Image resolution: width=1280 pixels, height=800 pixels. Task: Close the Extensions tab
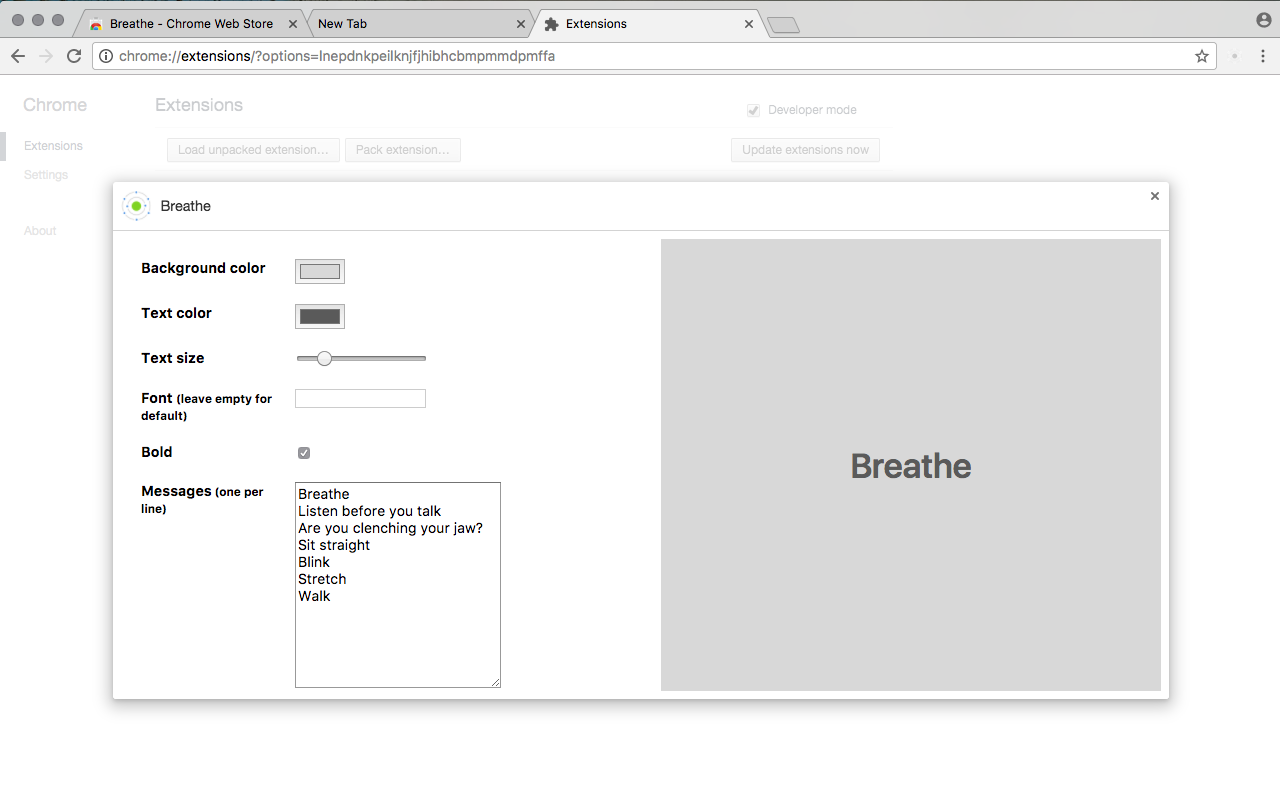(x=749, y=24)
